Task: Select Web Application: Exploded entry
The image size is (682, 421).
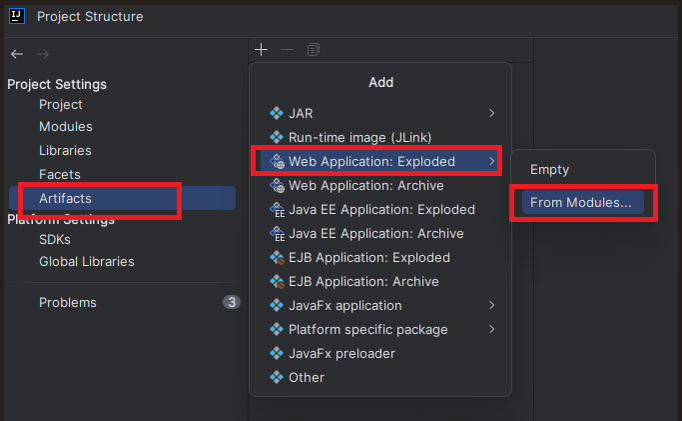Action: point(381,161)
